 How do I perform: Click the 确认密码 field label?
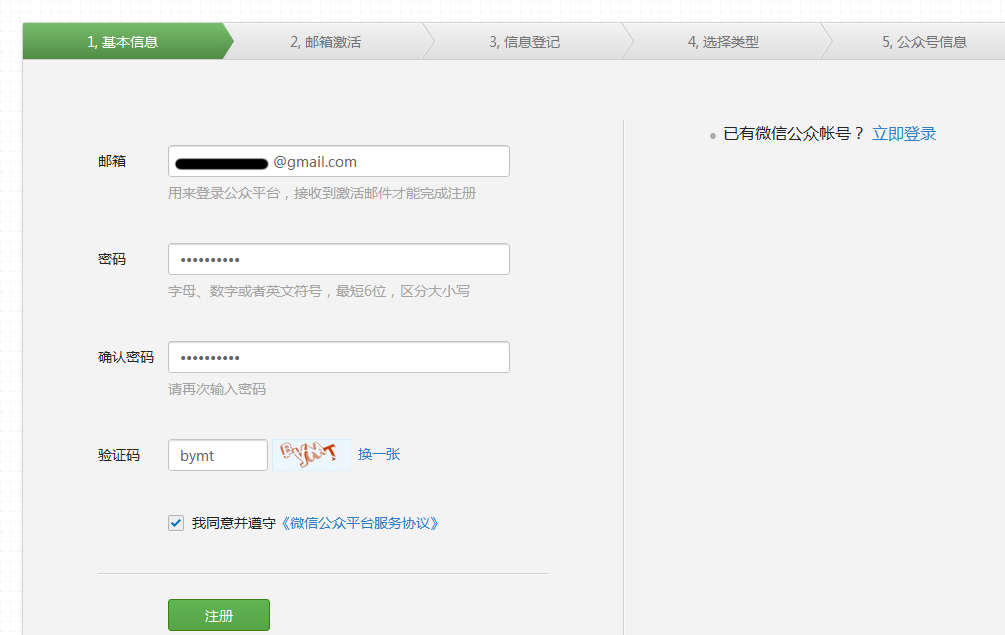click(126, 357)
